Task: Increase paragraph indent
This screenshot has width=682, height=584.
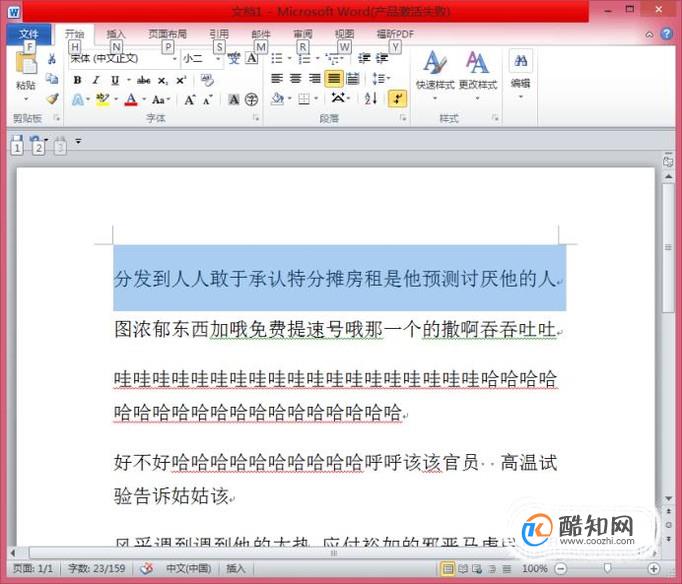Action: click(382, 58)
